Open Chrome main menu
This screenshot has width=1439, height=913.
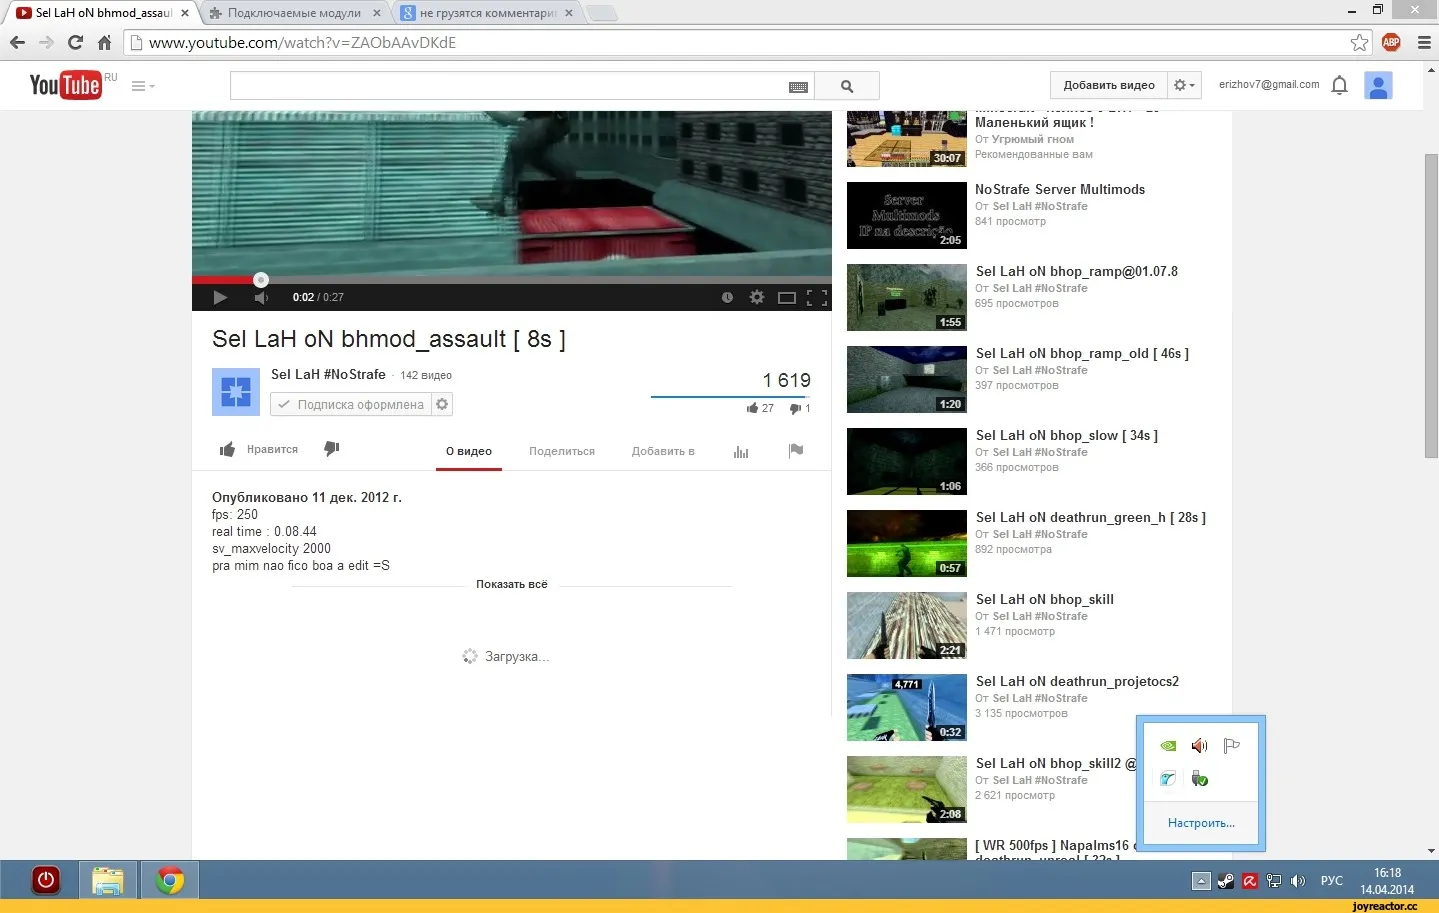(x=1424, y=42)
